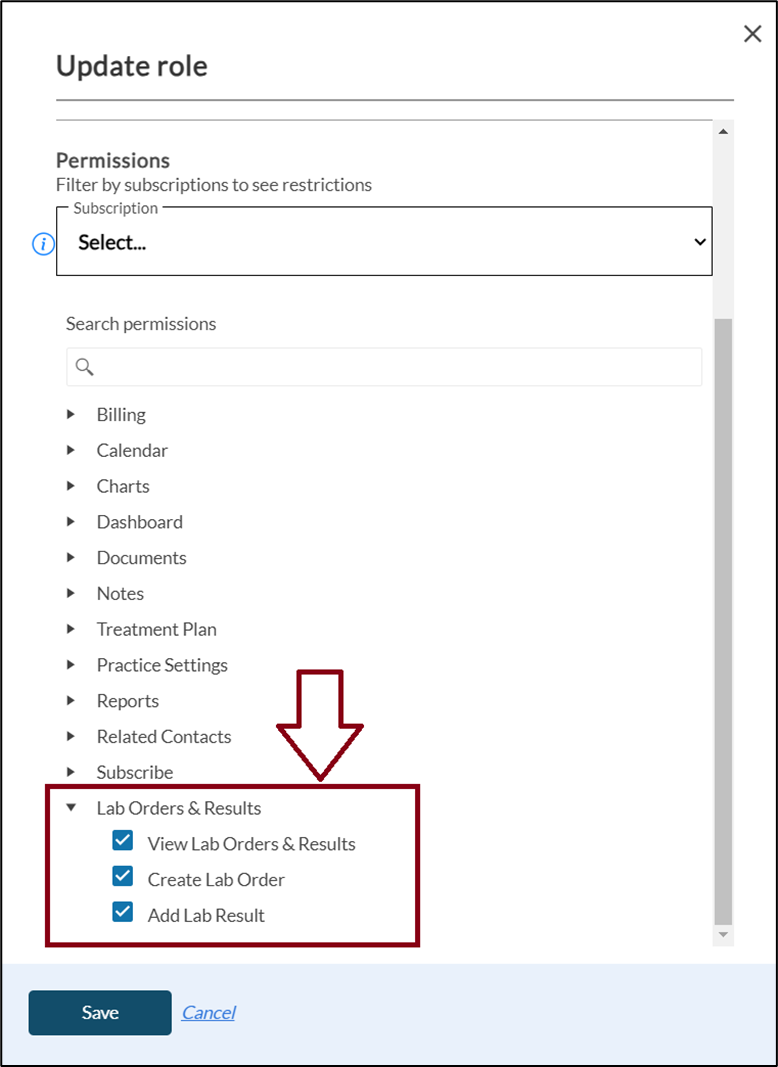Close the Update role dialog
The width and height of the screenshot is (778, 1067).
point(753,34)
